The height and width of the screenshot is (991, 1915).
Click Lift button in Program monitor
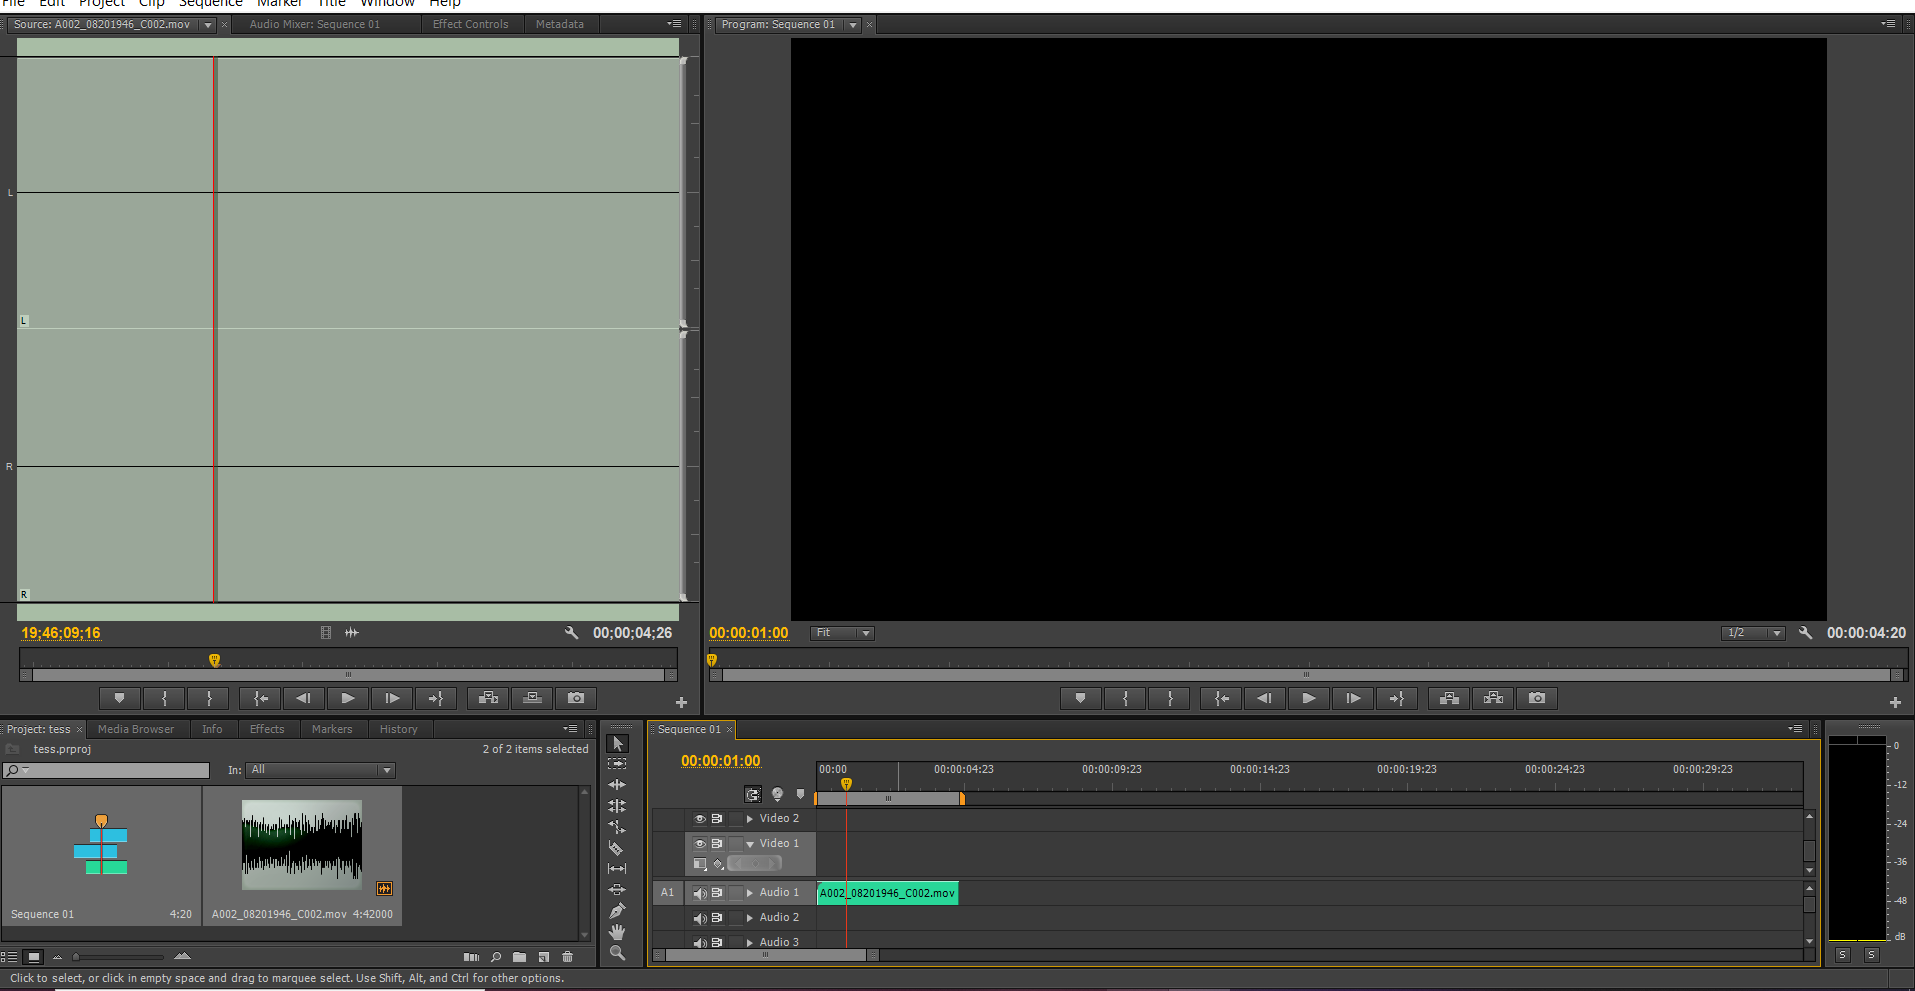click(1449, 698)
